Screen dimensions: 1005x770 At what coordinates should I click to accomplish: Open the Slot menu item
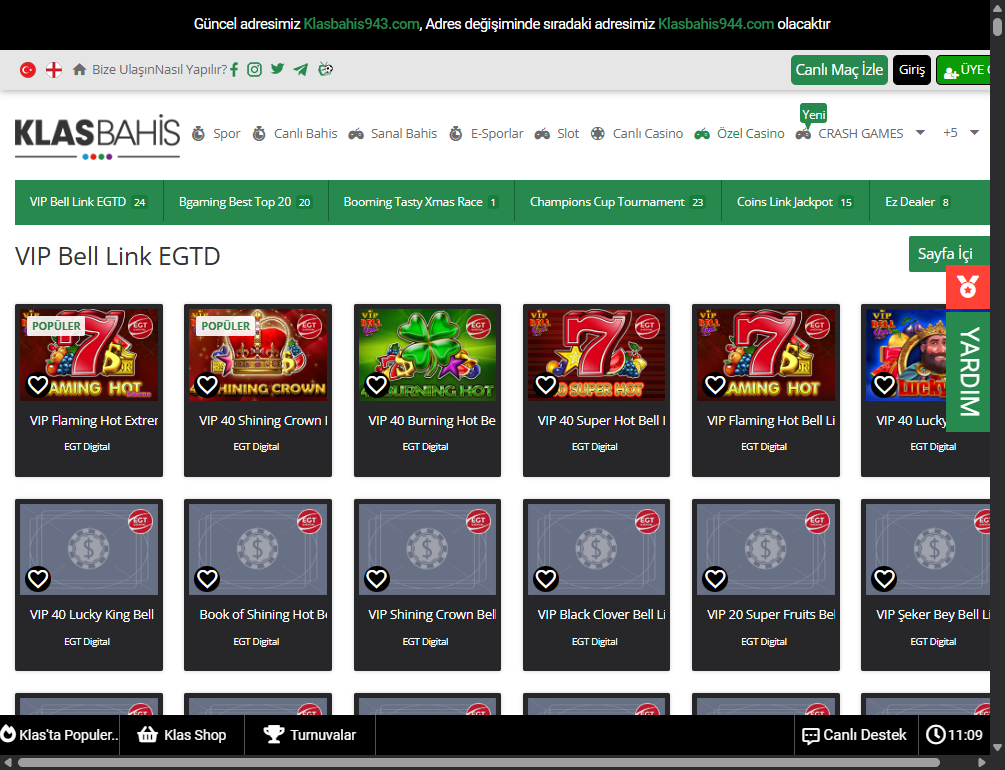567,133
